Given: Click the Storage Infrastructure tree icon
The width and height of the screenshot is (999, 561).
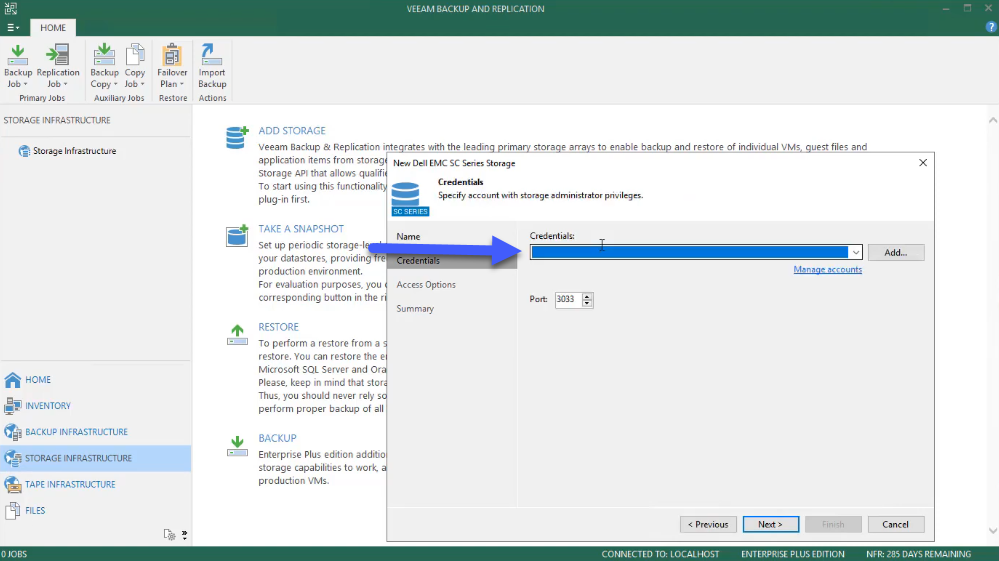Looking at the screenshot, I should (x=24, y=151).
